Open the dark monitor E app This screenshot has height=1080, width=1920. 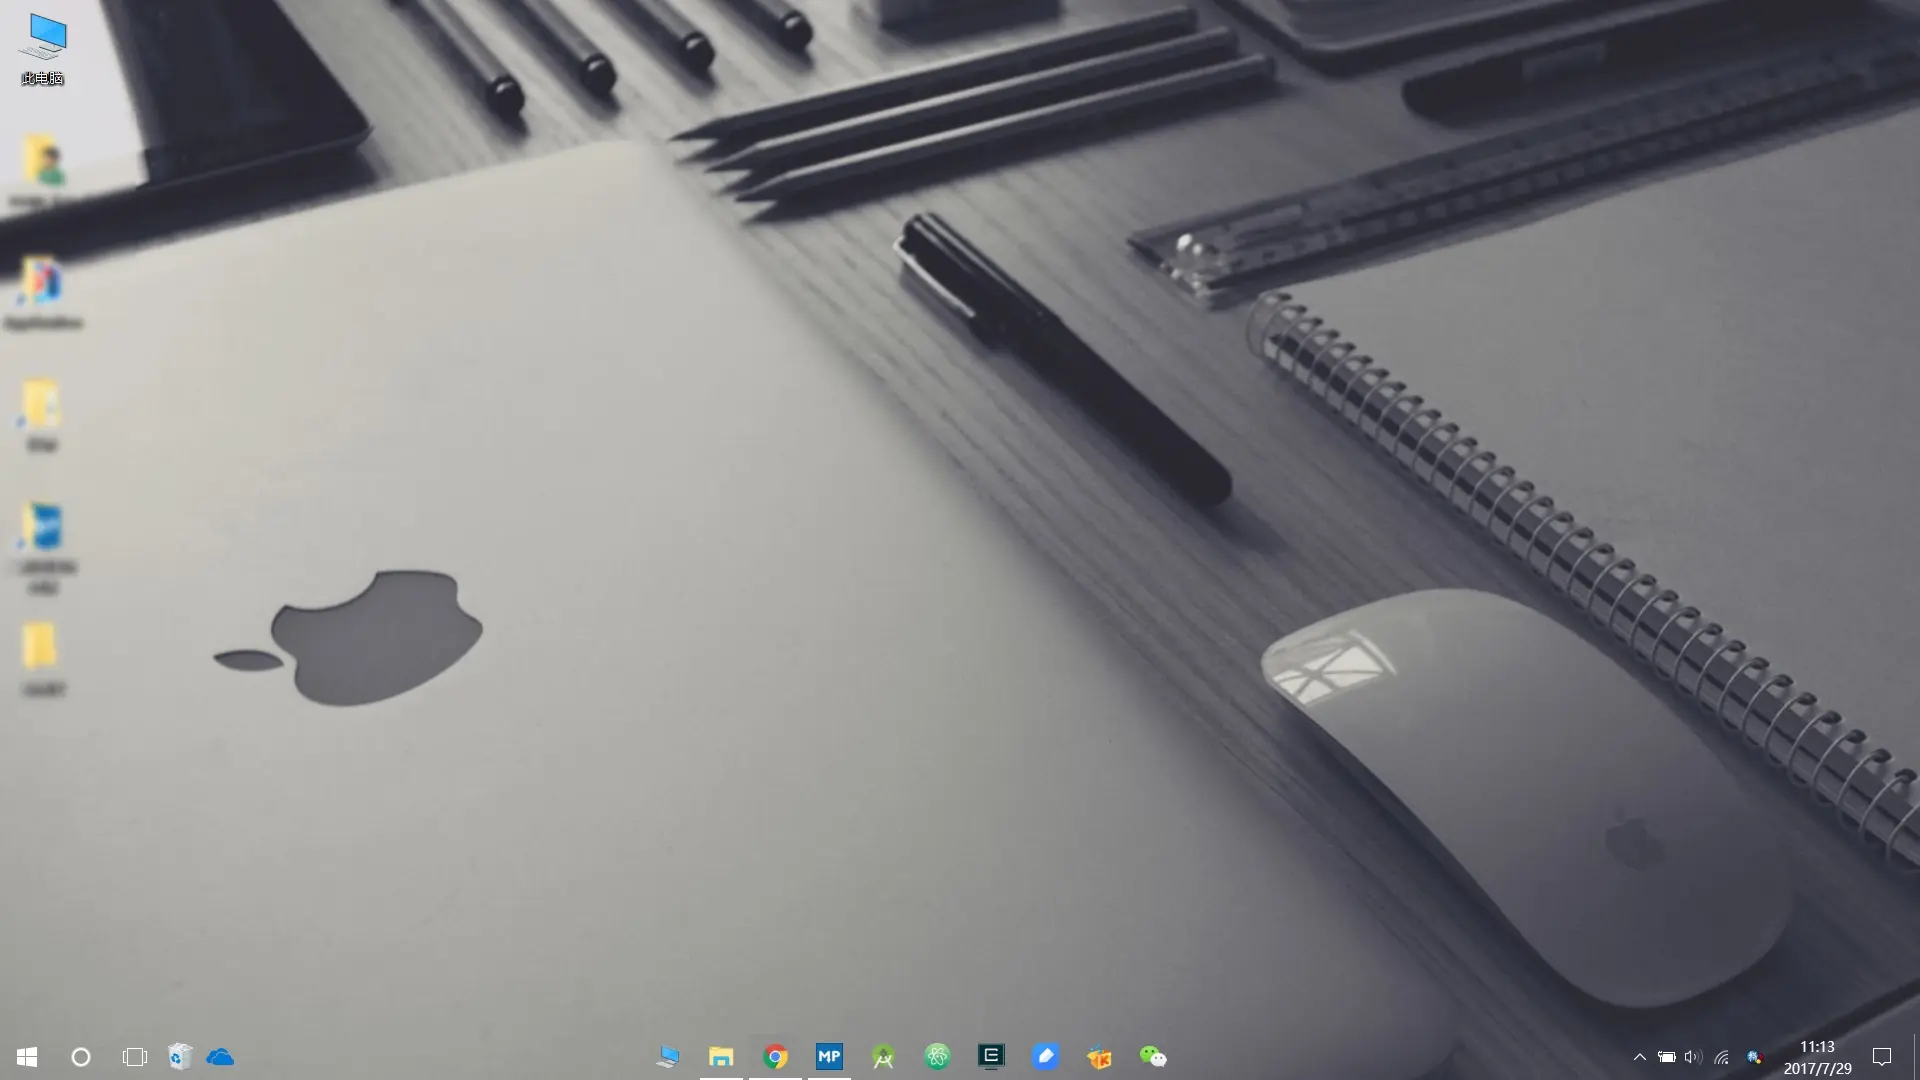(x=991, y=1057)
